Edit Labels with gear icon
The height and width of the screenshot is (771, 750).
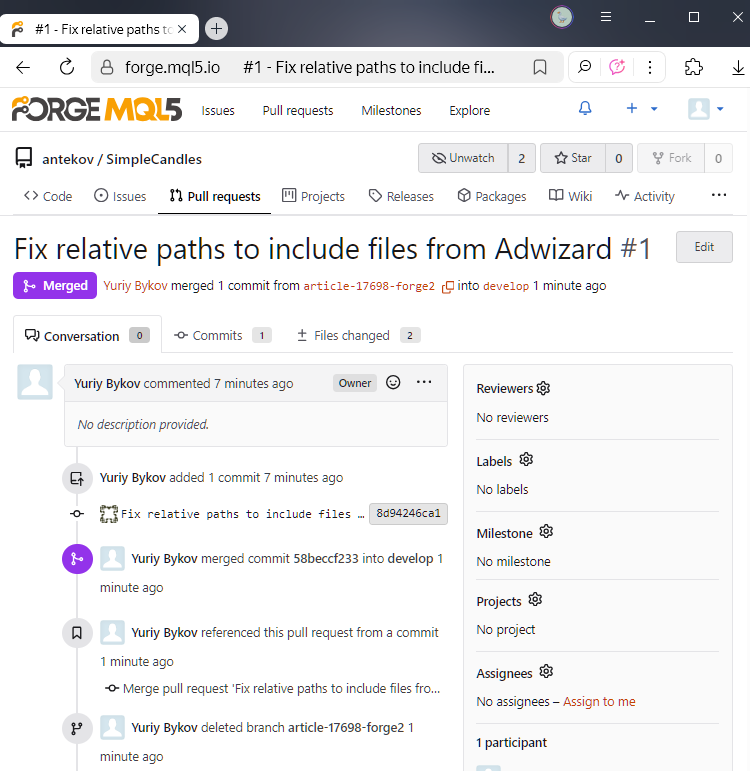tap(526, 459)
